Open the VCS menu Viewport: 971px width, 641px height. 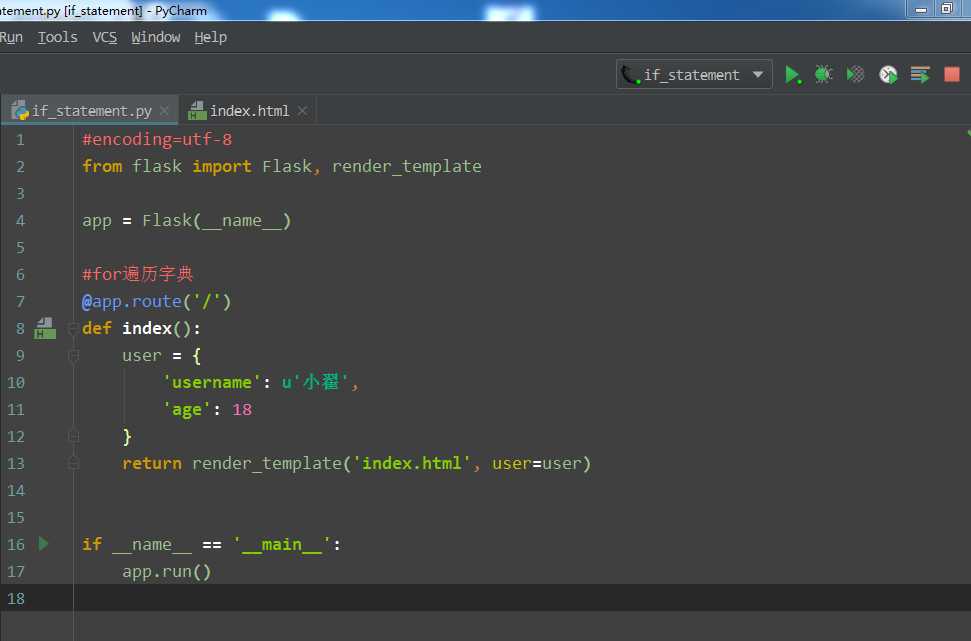[105, 37]
